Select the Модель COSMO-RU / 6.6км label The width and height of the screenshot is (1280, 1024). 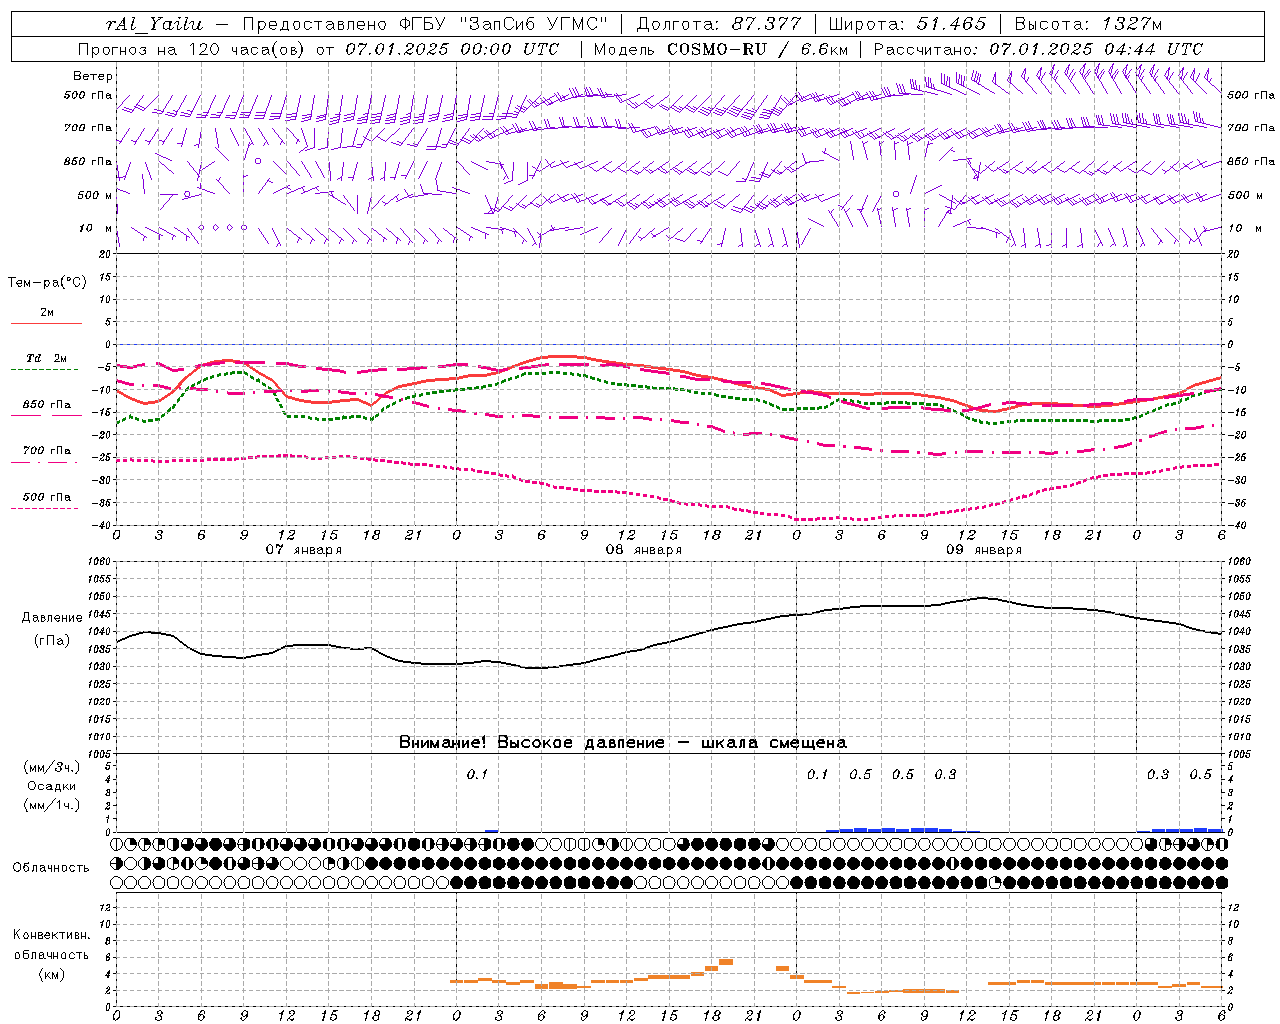[720, 49]
